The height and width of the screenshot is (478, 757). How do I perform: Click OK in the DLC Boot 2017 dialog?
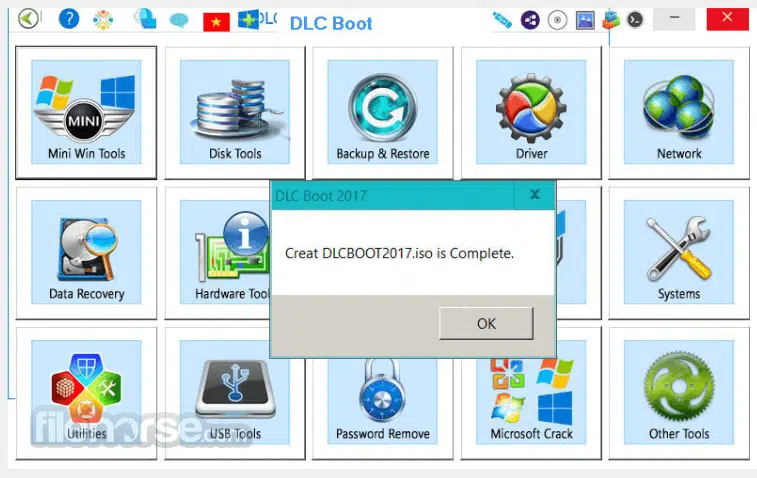point(486,323)
